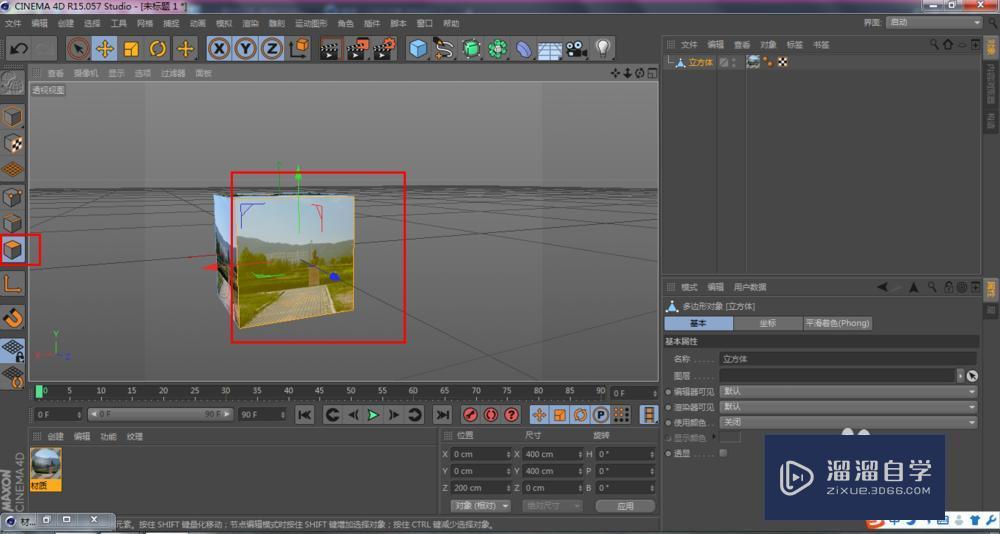The image size is (1000, 534).
Task: Add a cube primitive object
Action: [418, 48]
